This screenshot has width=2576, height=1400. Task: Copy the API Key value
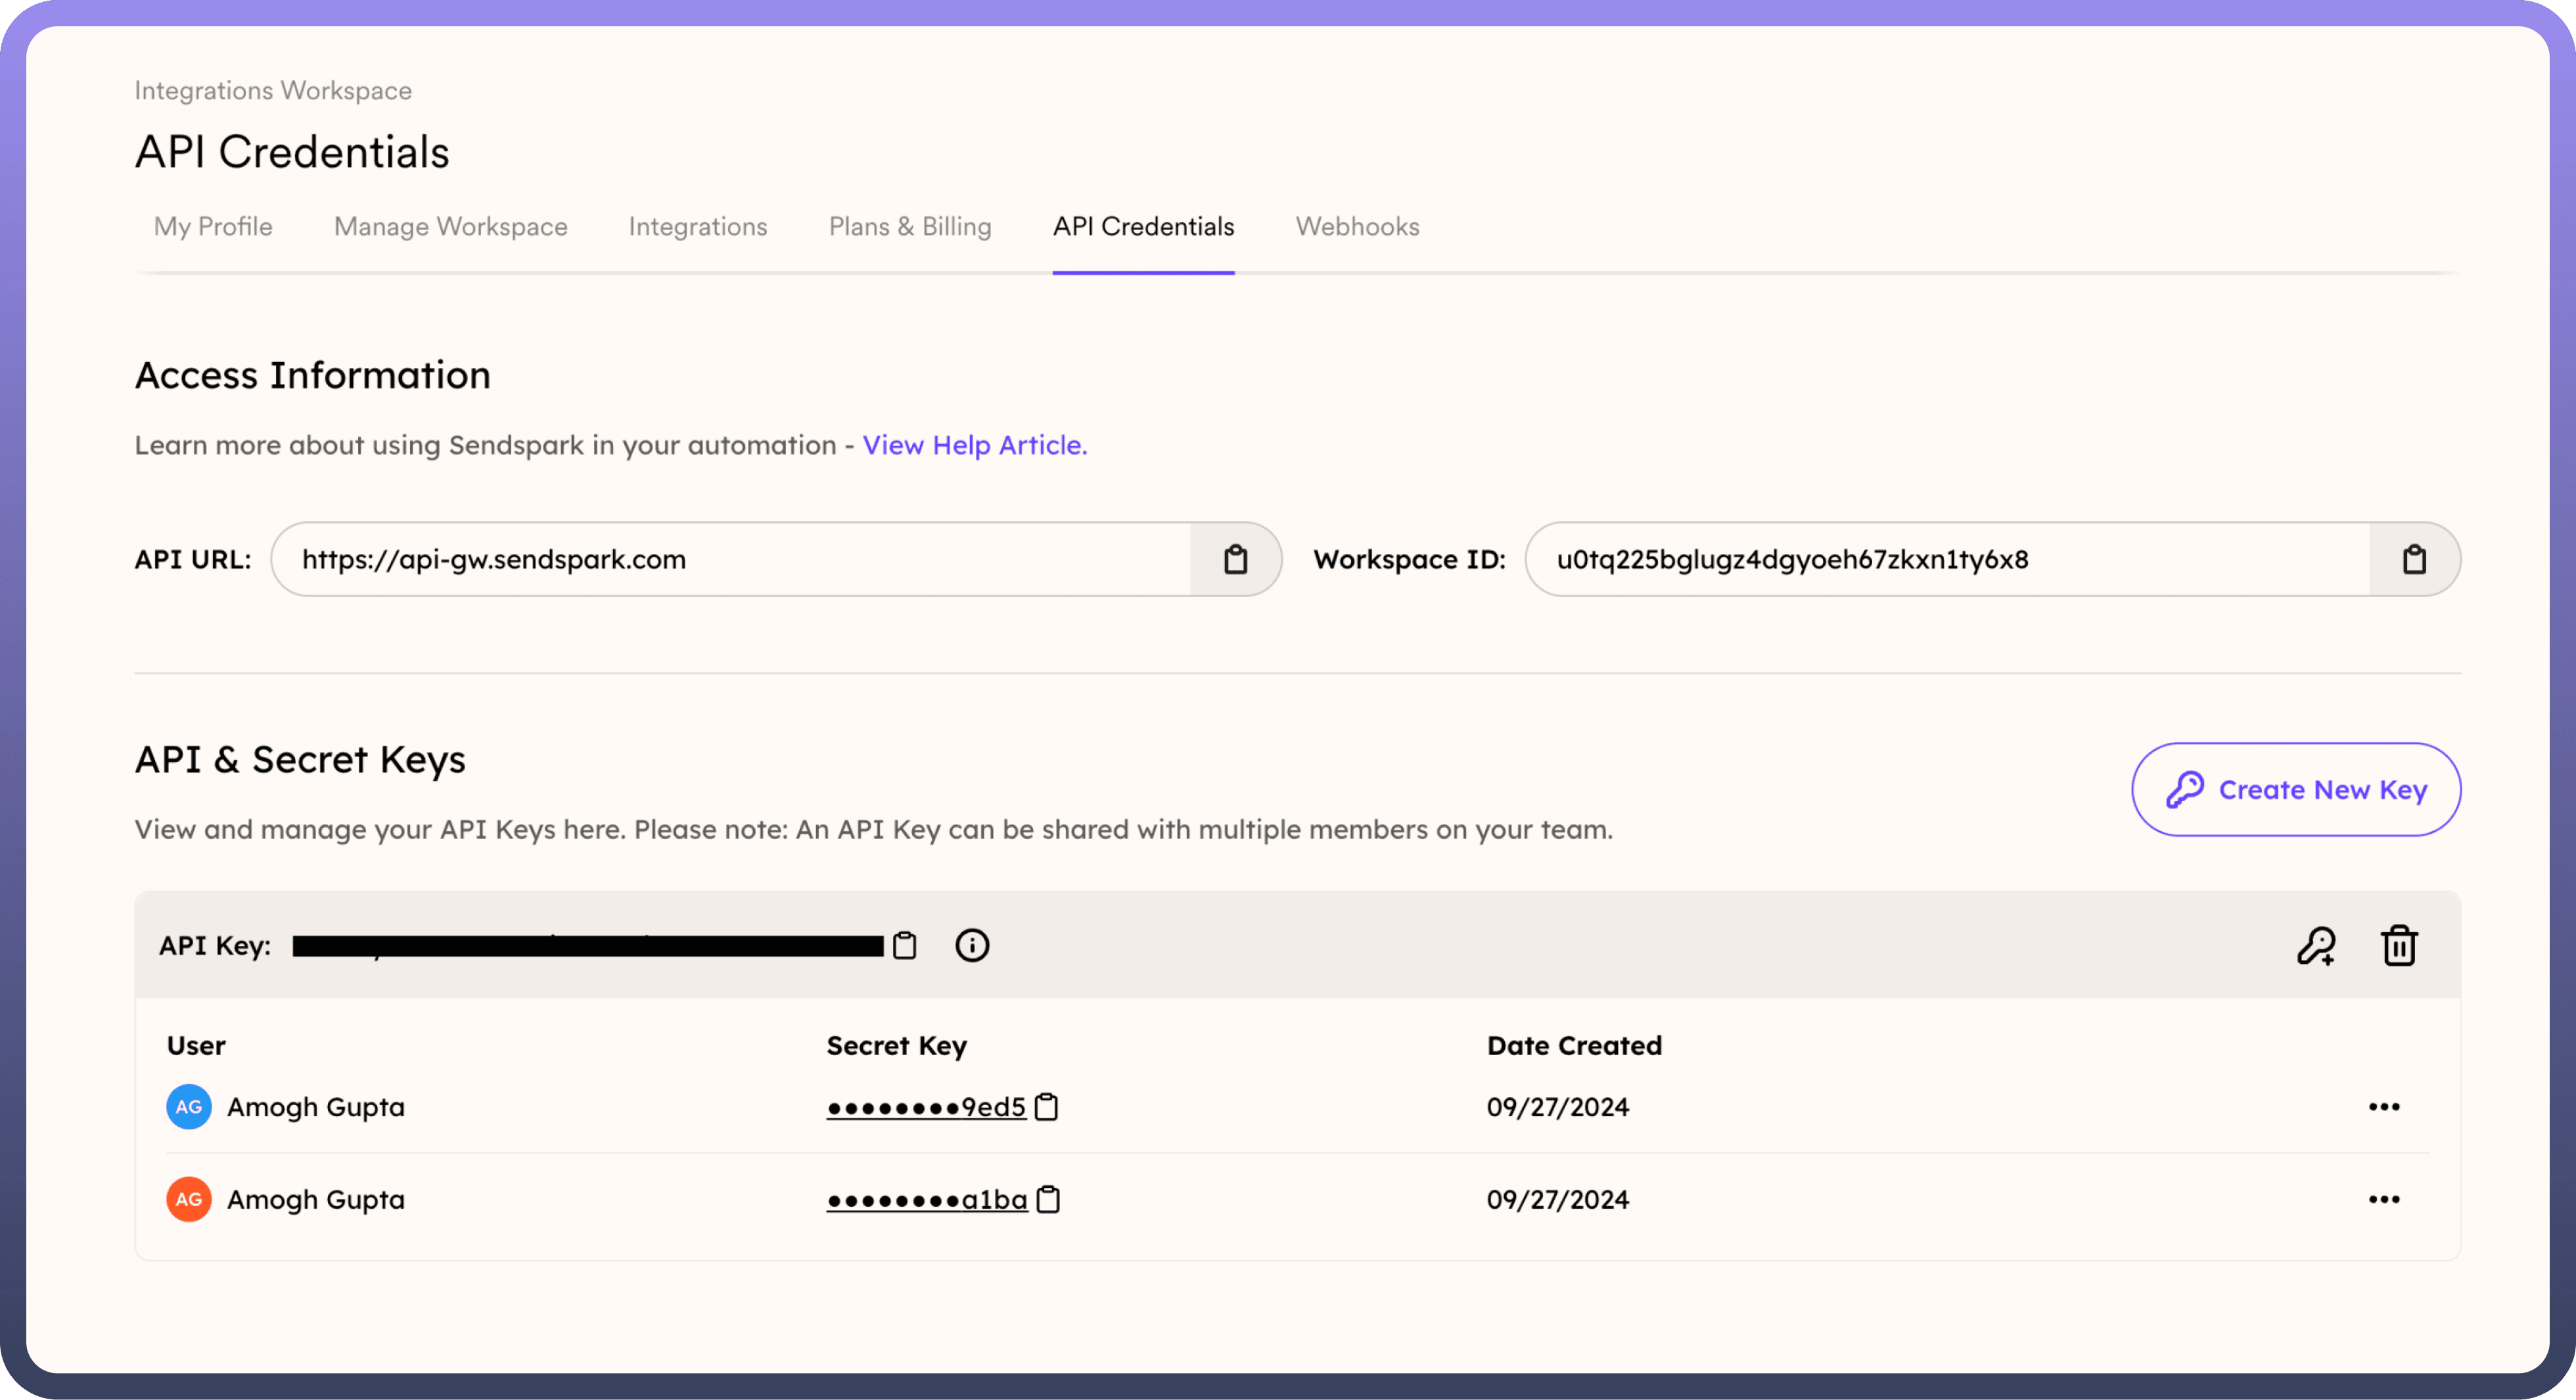tap(904, 945)
